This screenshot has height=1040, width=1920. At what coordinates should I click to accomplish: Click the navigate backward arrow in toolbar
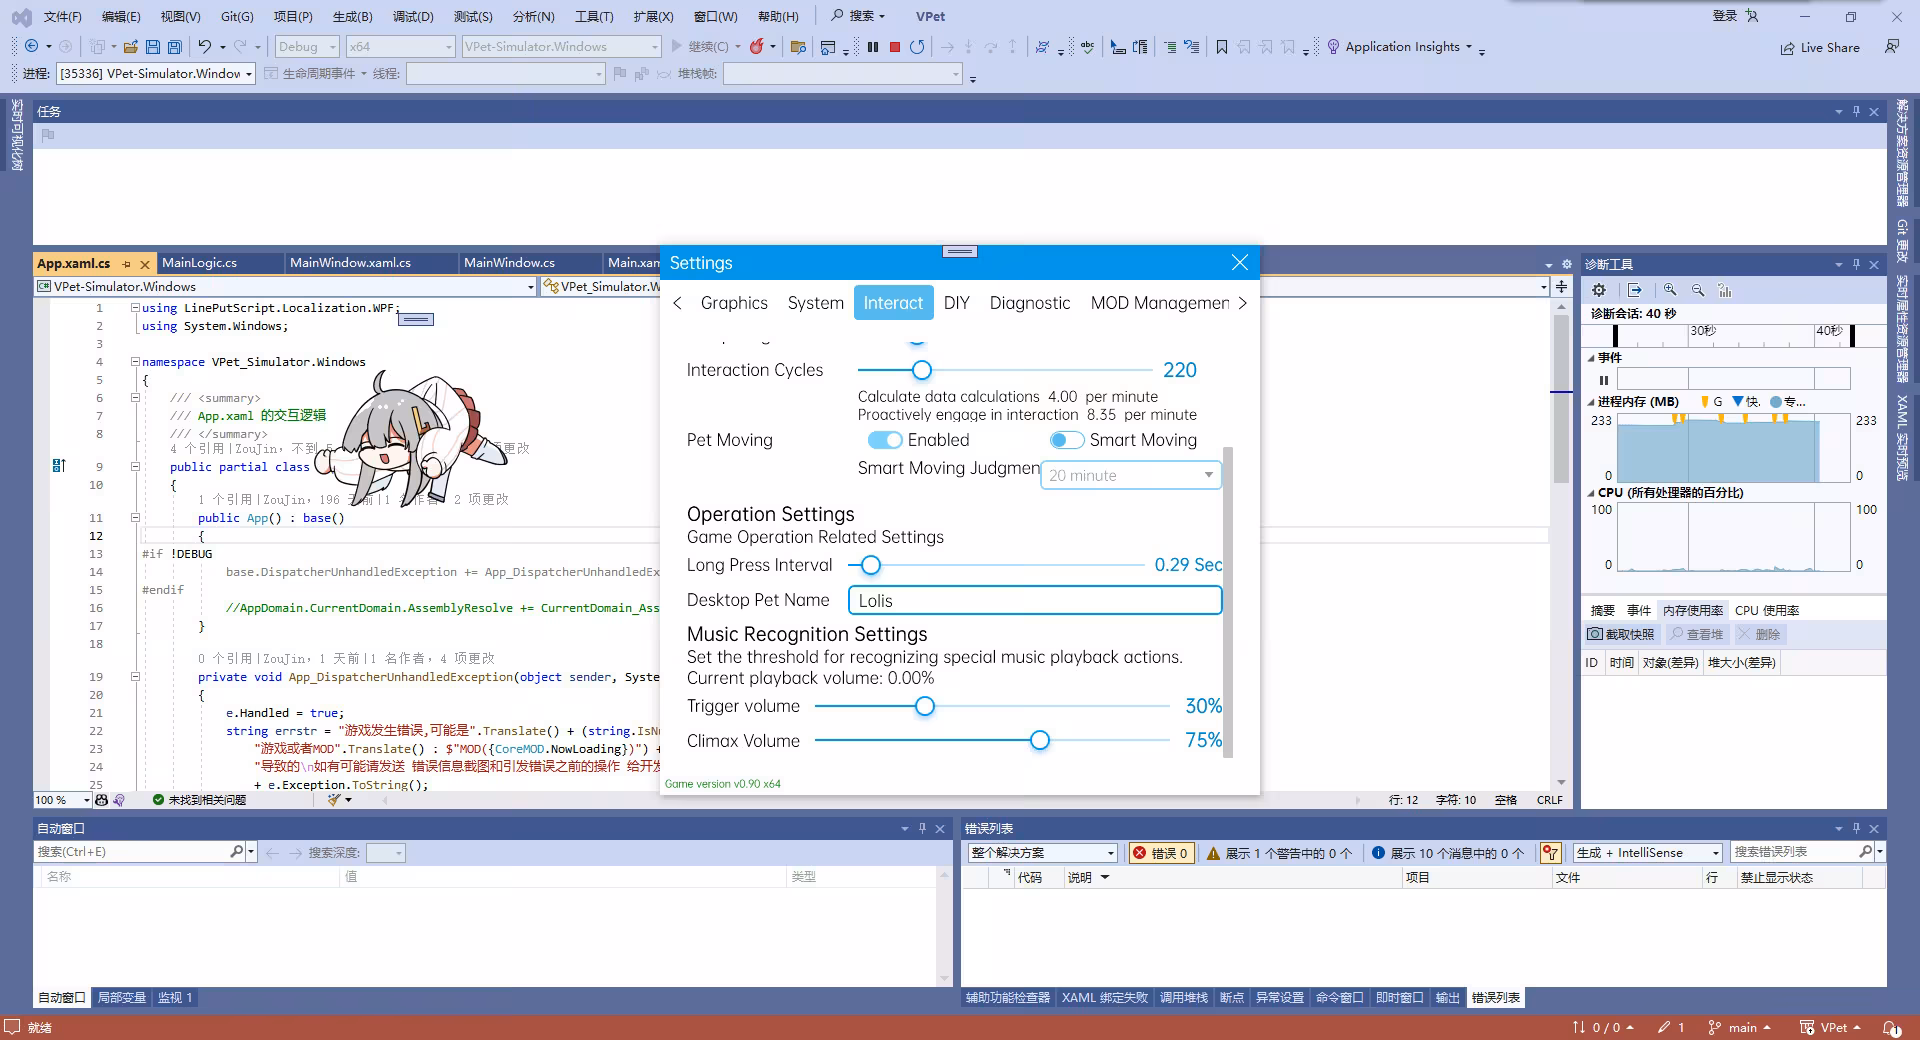(31, 46)
